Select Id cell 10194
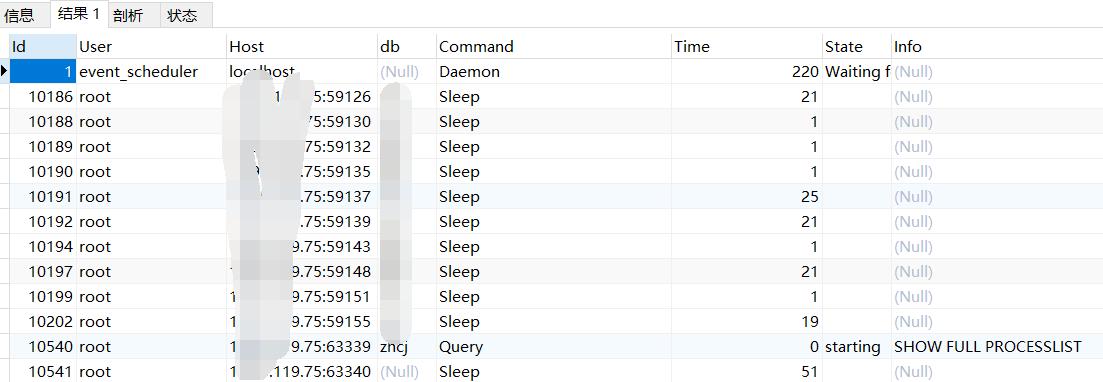1103x382 pixels. point(43,246)
